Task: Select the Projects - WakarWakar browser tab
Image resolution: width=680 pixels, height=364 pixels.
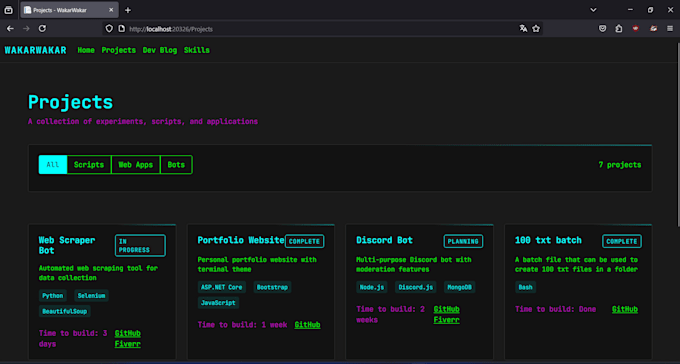Action: [x=69, y=10]
